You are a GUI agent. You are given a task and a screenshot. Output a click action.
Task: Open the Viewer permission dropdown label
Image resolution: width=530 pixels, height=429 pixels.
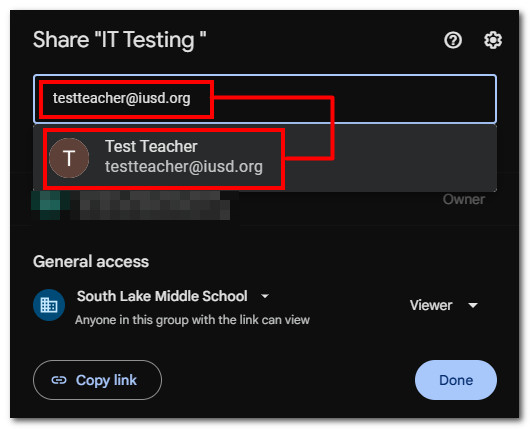tap(431, 305)
